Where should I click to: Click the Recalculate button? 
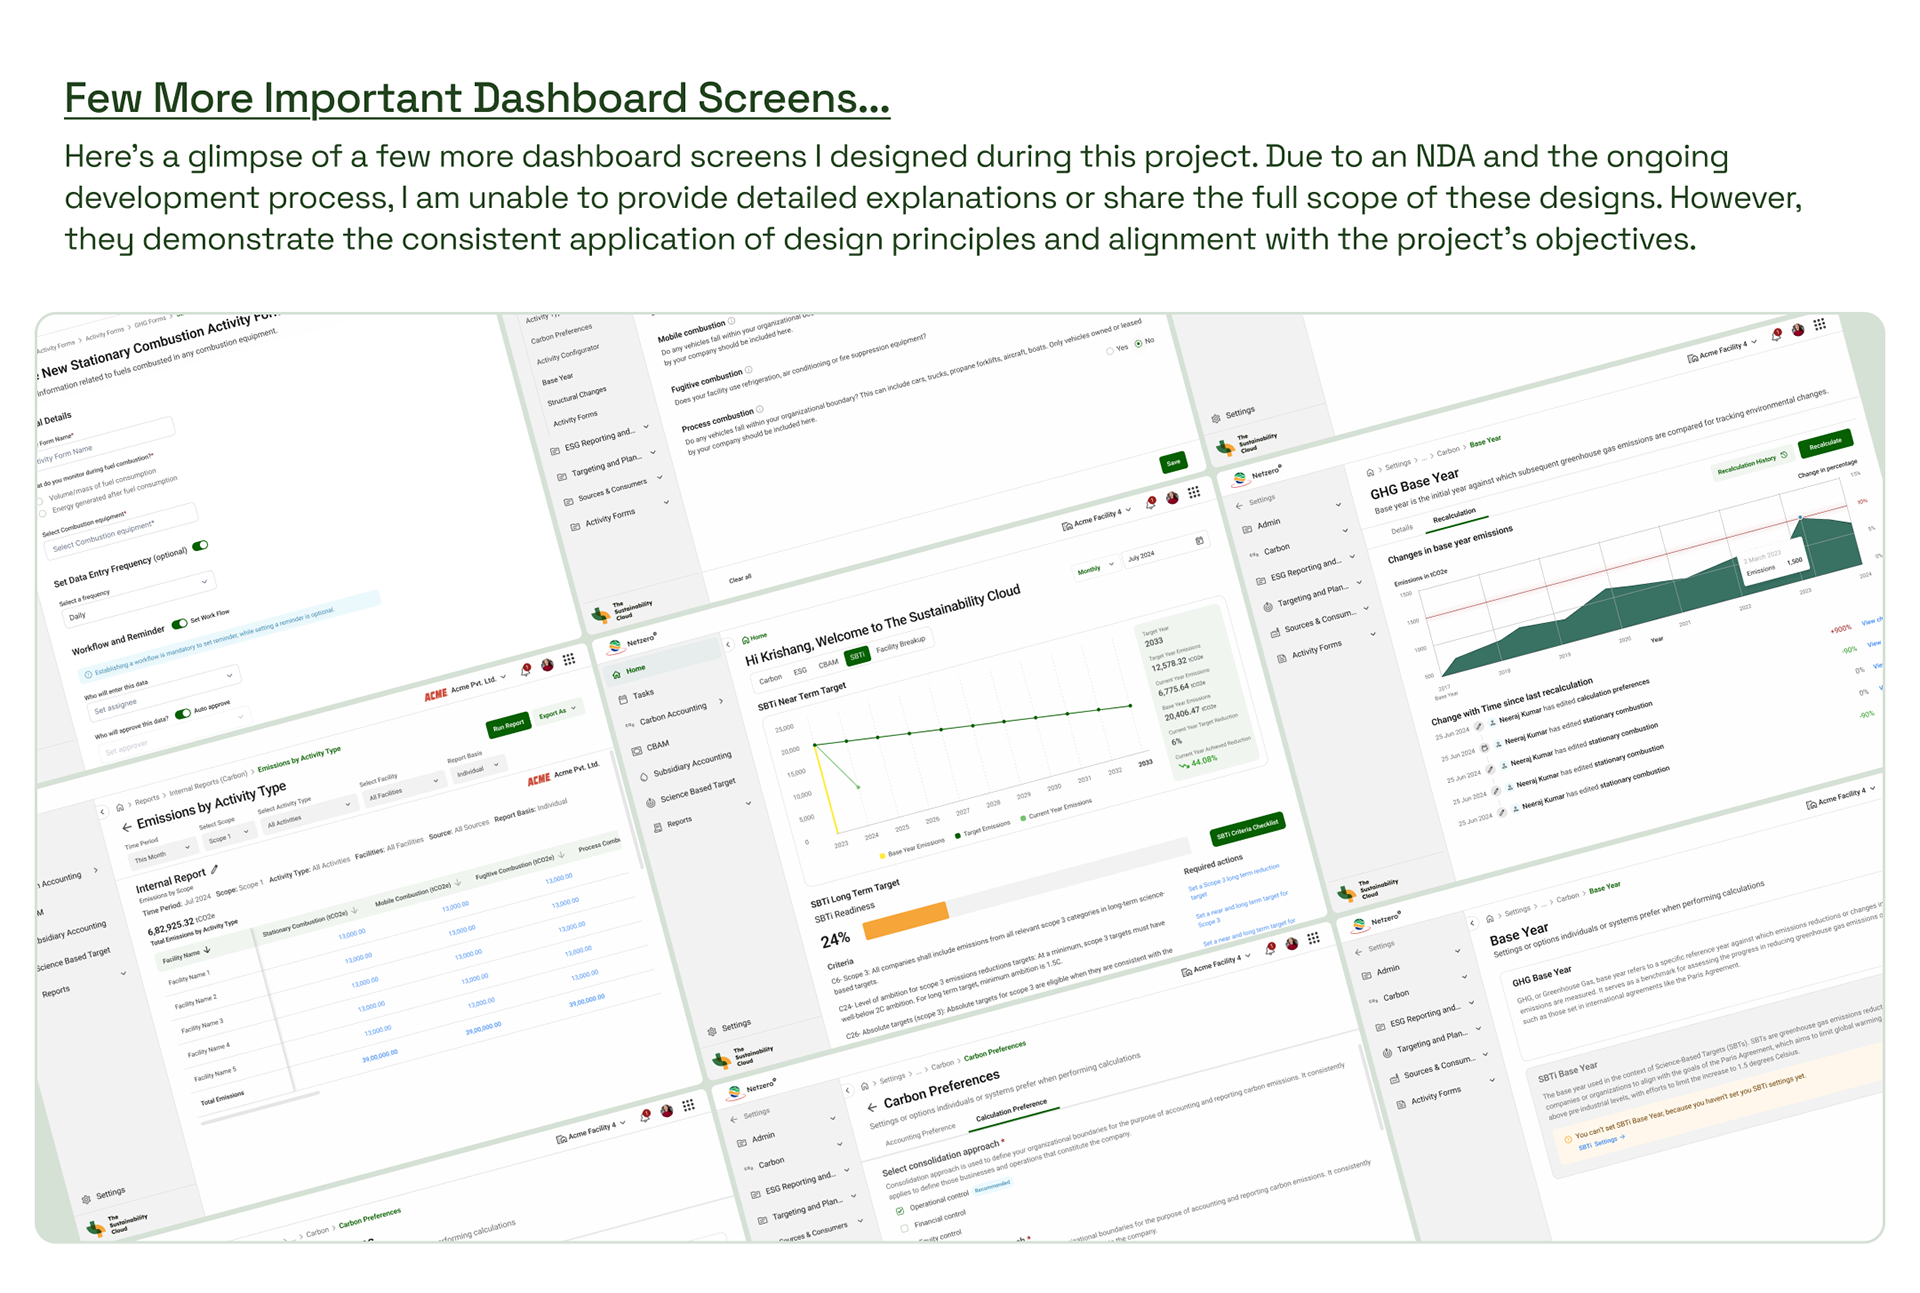[1824, 442]
